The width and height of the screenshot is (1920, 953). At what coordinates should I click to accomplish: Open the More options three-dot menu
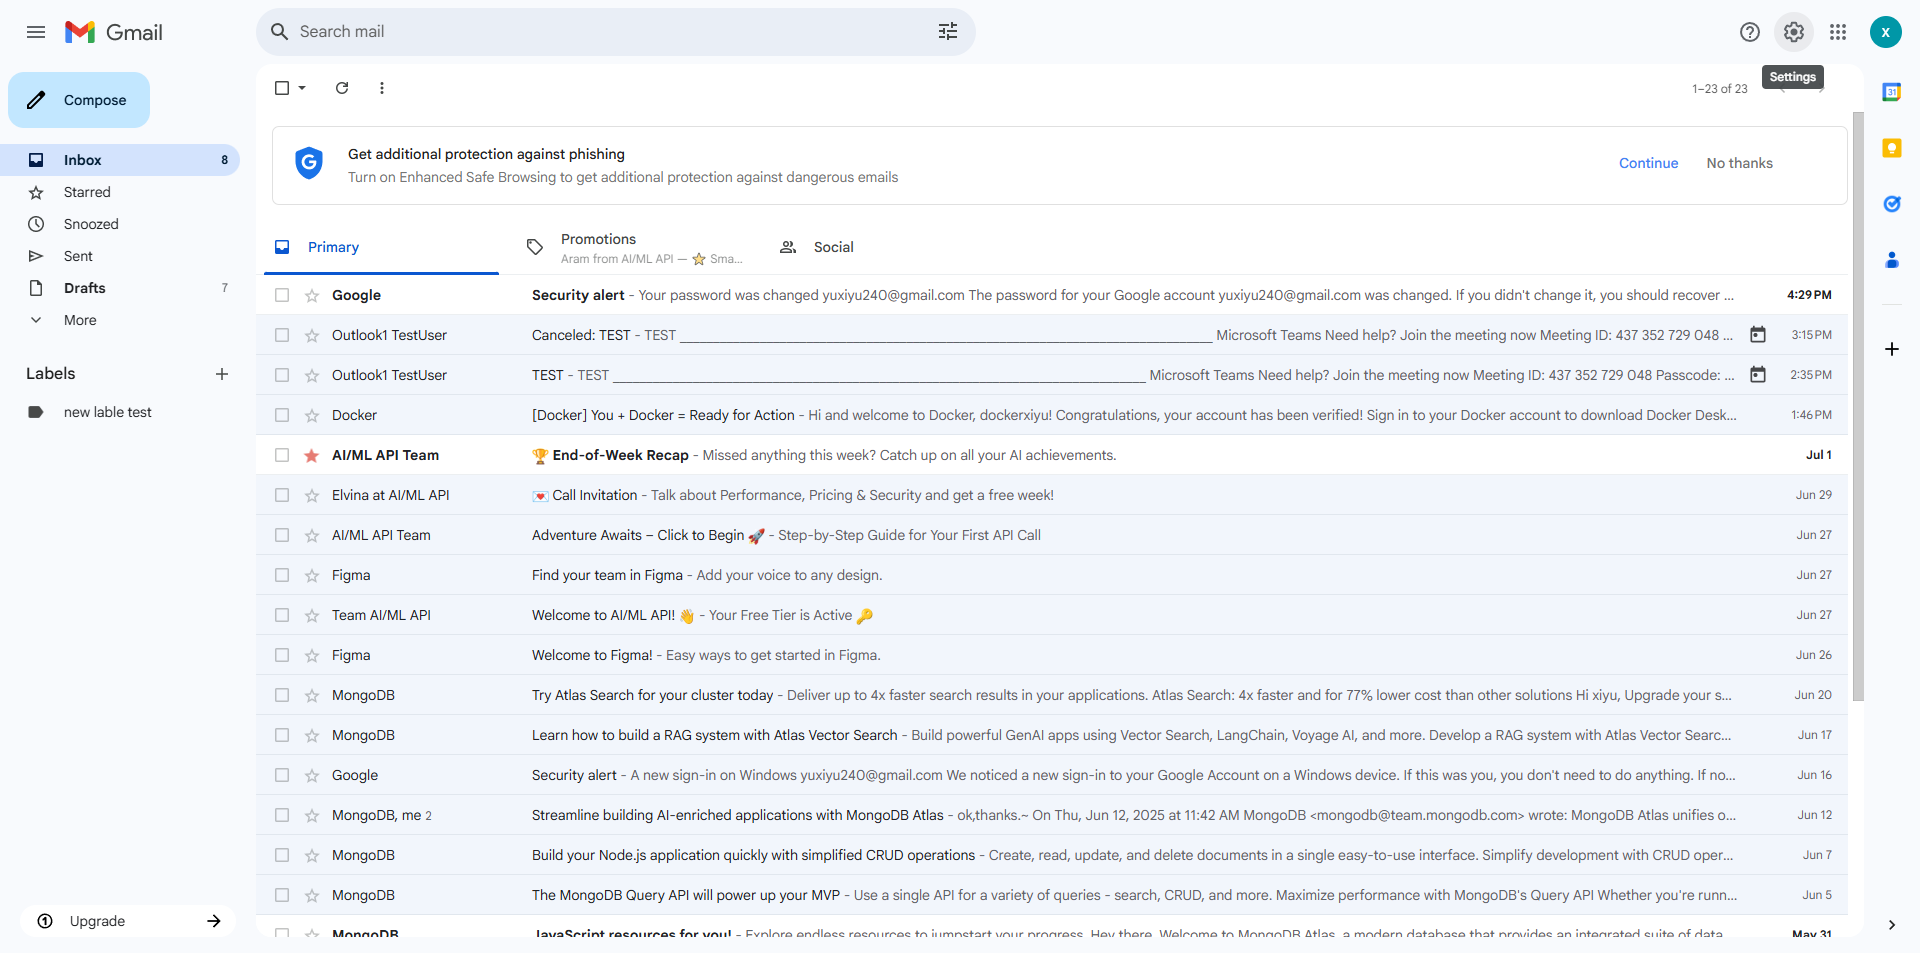click(382, 88)
